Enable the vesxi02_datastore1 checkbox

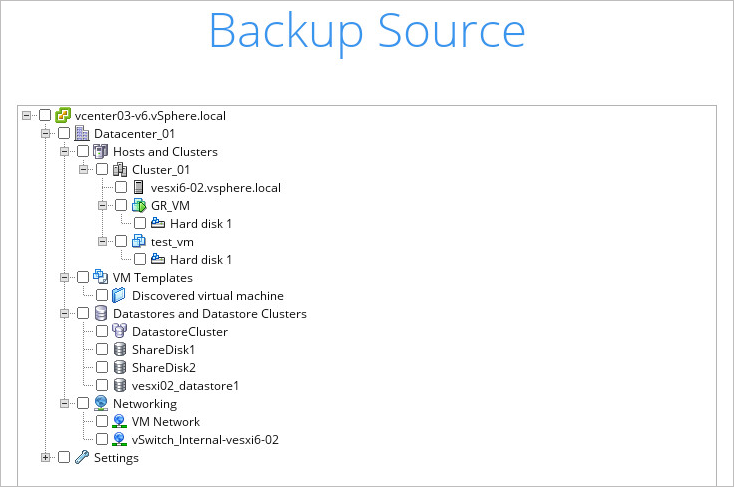pyautogui.click(x=102, y=386)
